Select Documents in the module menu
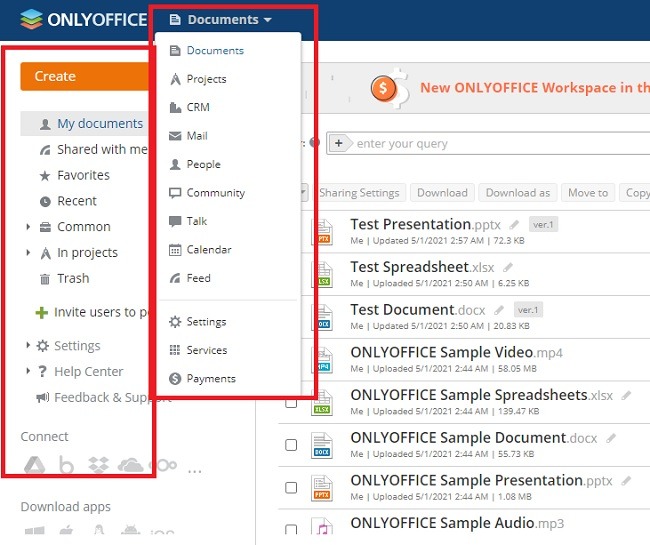The width and height of the screenshot is (650, 545). click(x=215, y=51)
